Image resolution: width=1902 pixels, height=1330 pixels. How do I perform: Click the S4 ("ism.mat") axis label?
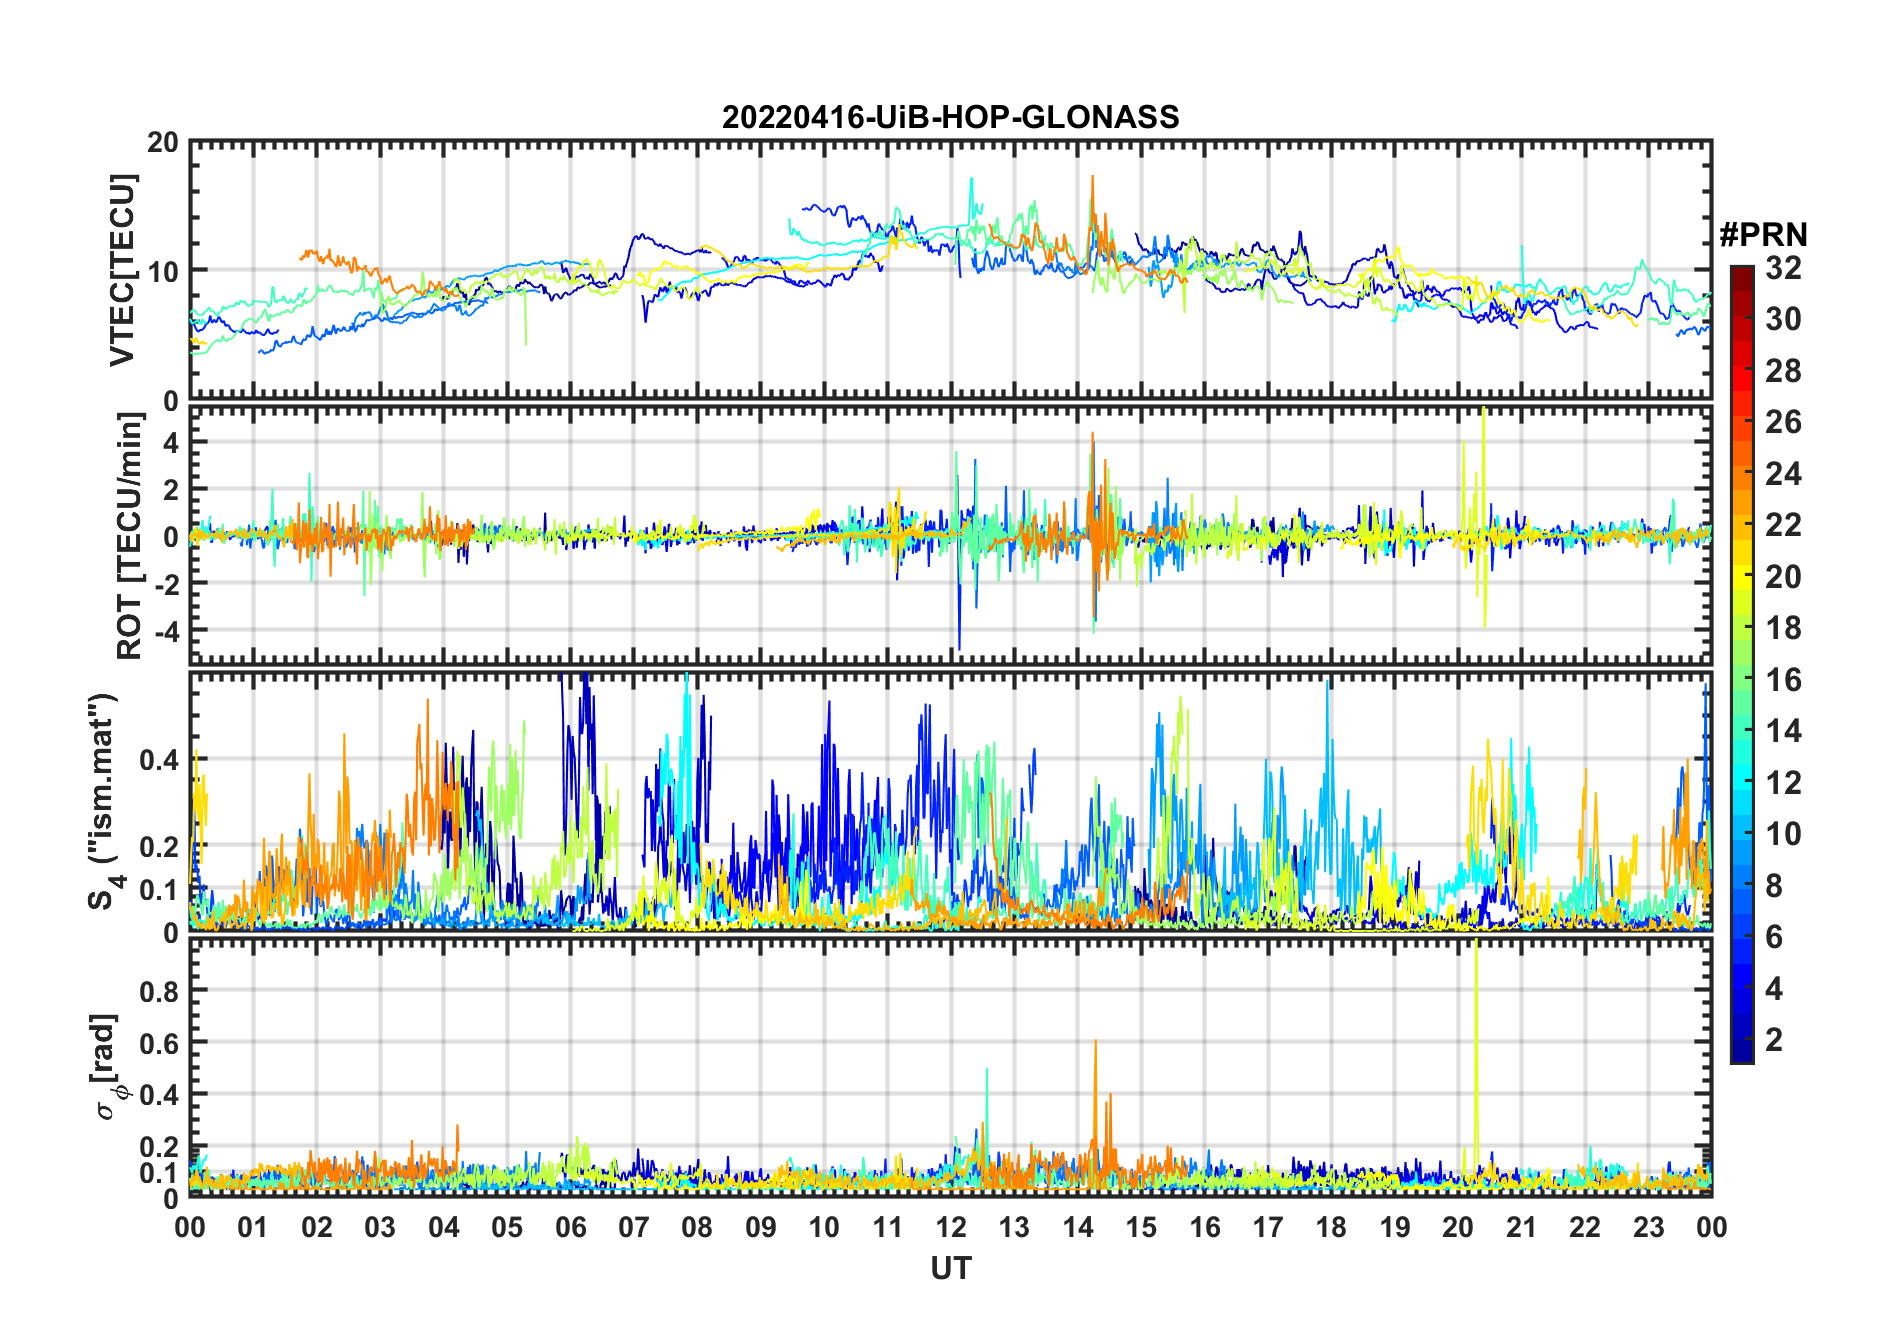tap(104, 801)
